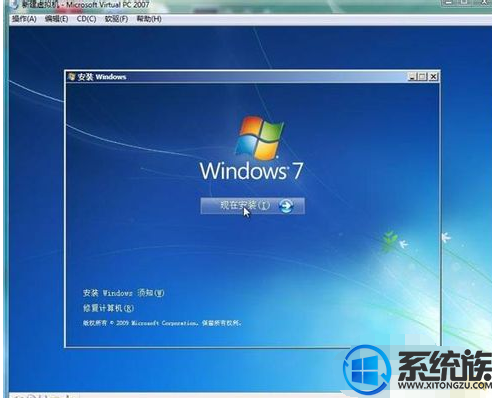The height and width of the screenshot is (398, 492).
Task: Open 安装 Windows 须知(W) link
Action: coord(123,293)
